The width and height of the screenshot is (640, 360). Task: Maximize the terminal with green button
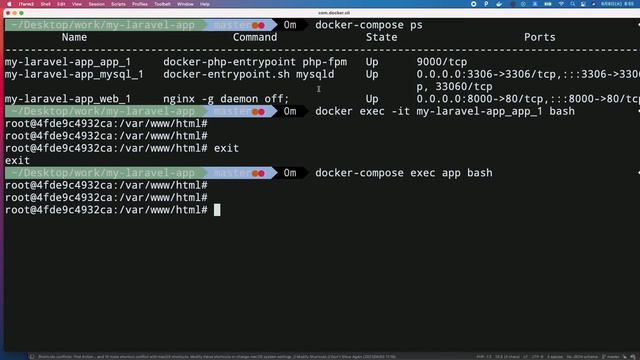coord(21,13)
